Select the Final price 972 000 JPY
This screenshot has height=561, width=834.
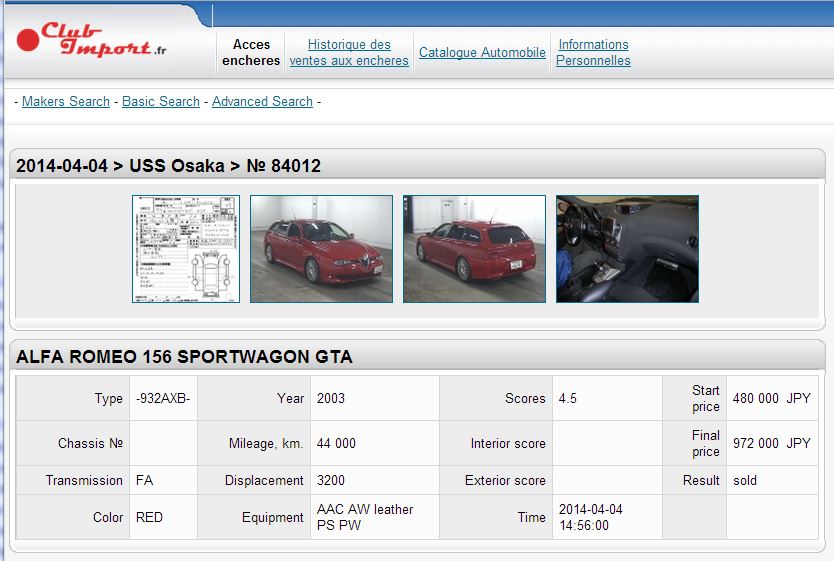[772, 443]
